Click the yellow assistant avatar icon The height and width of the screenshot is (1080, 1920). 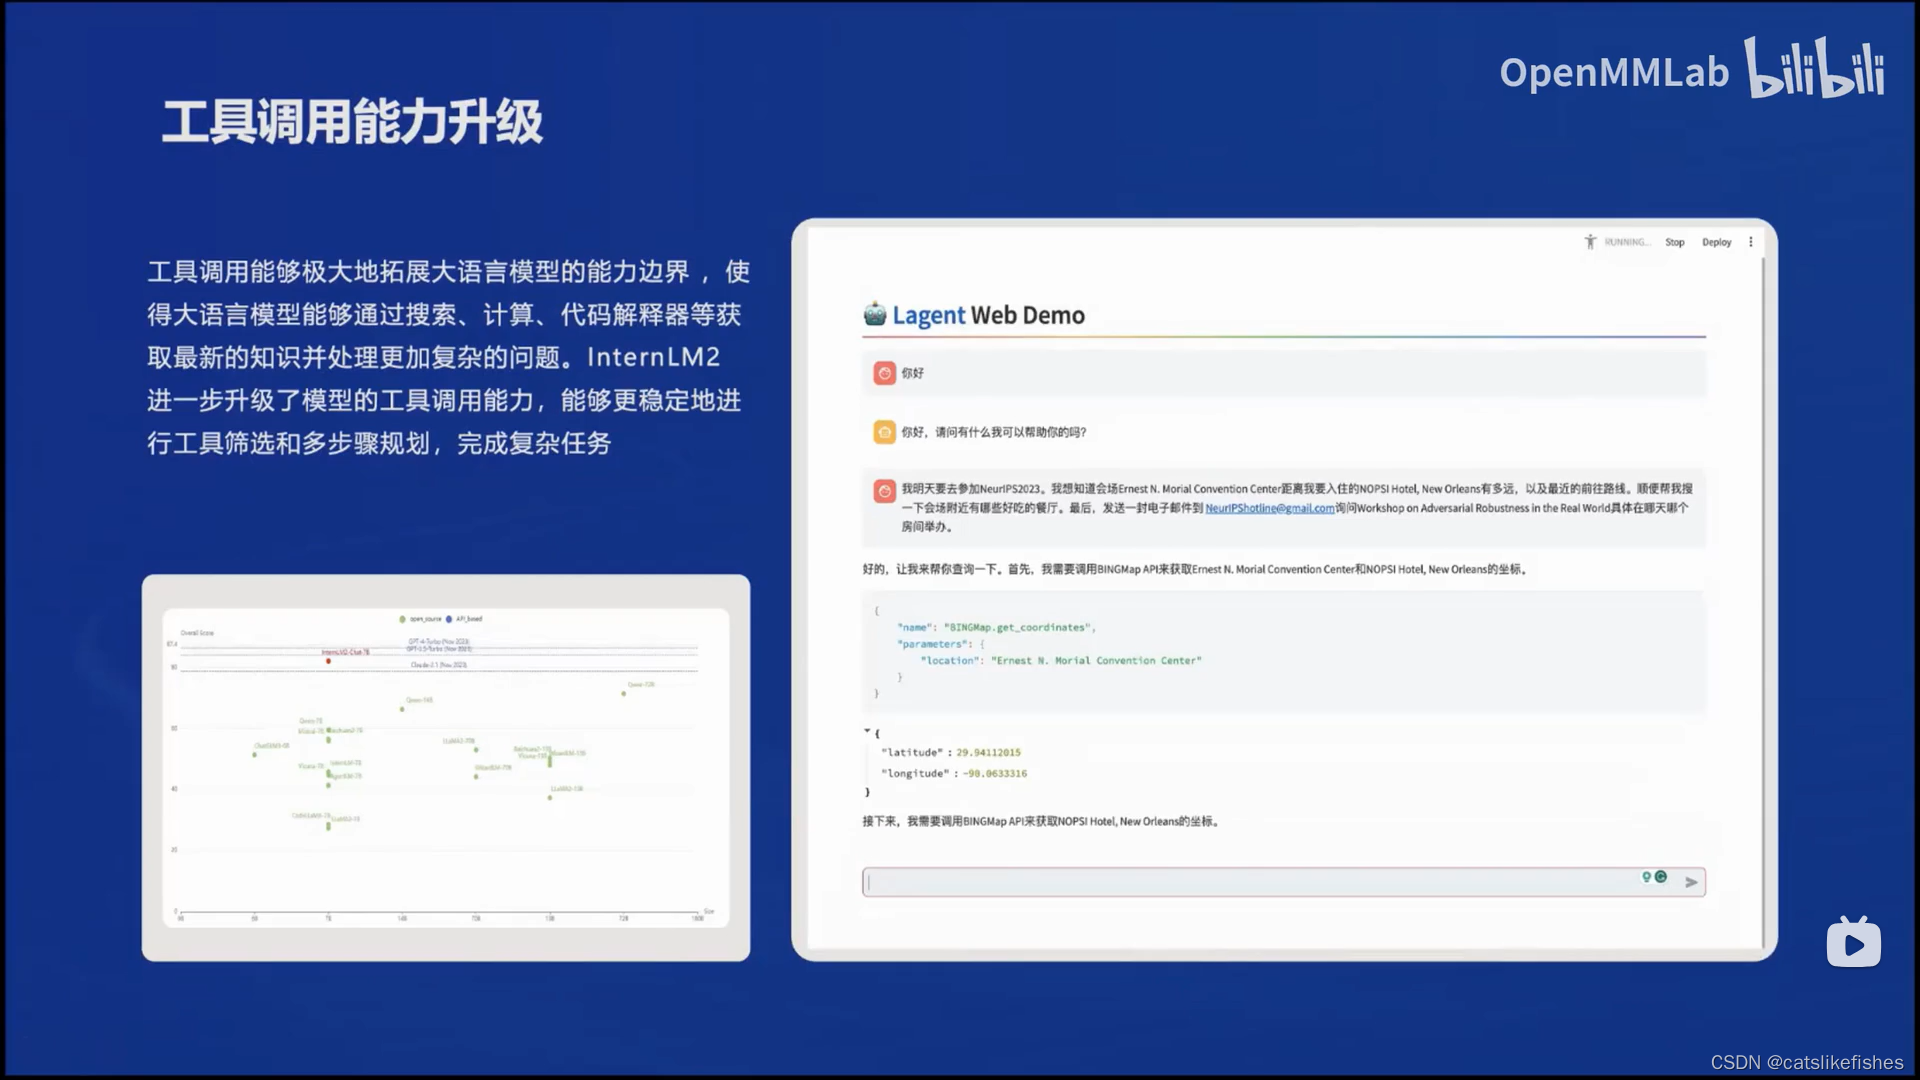884,432
